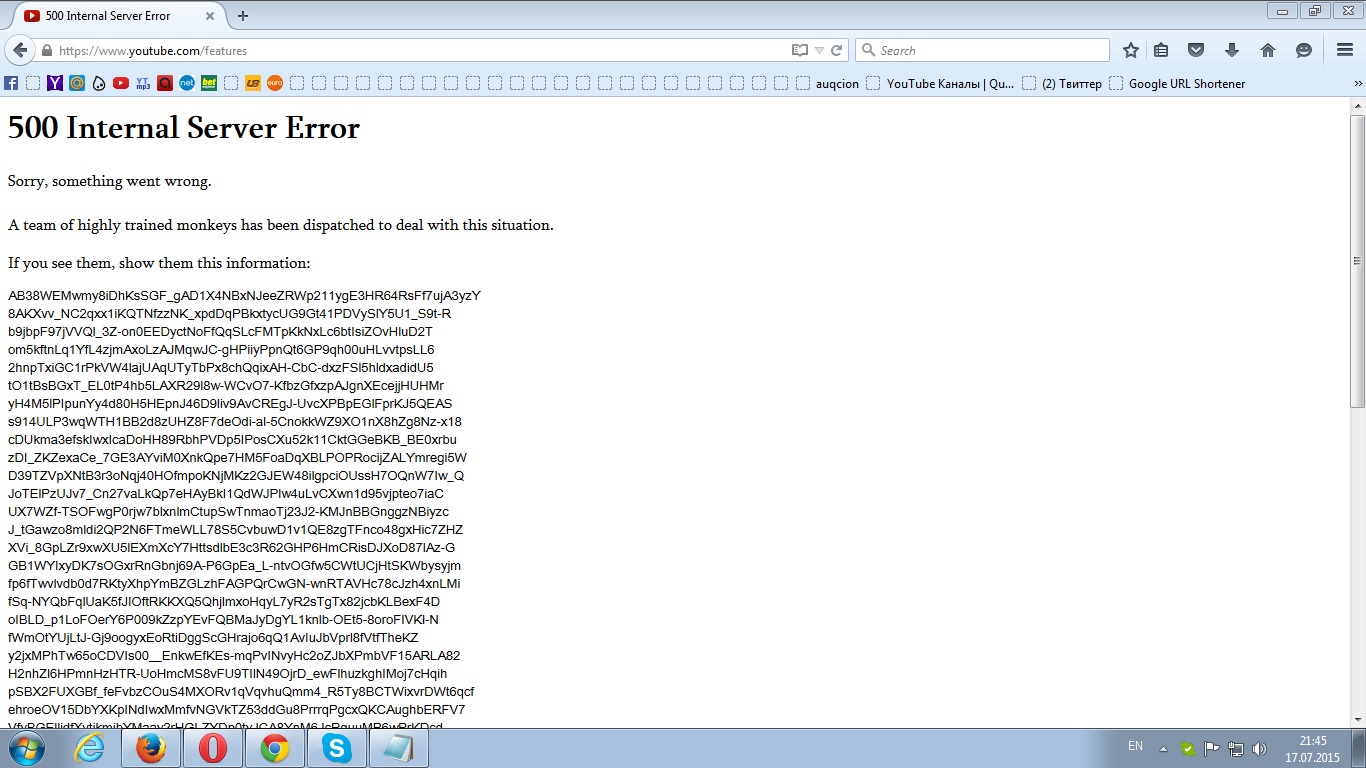Screen dimensions: 1366x768
Task: Click 'If you see them, show them this information:'
Action: click(x=159, y=263)
